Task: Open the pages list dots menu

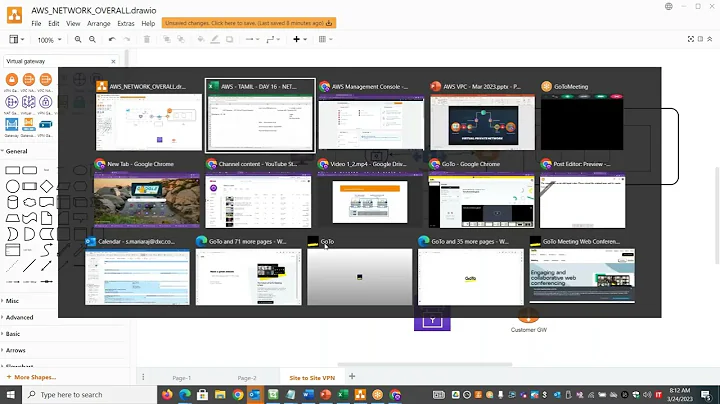Action: click(143, 377)
